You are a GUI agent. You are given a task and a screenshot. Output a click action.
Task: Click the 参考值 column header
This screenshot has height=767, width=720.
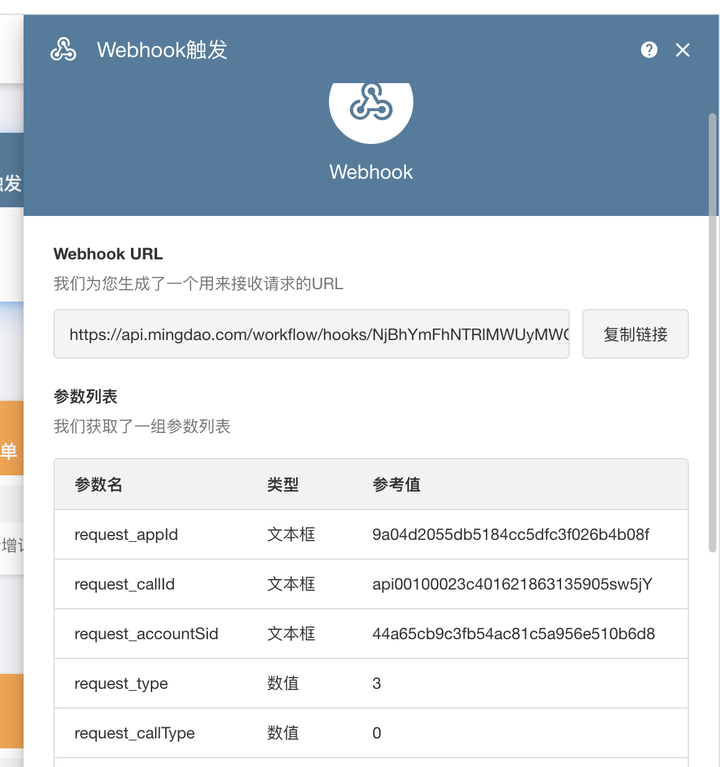(x=396, y=484)
